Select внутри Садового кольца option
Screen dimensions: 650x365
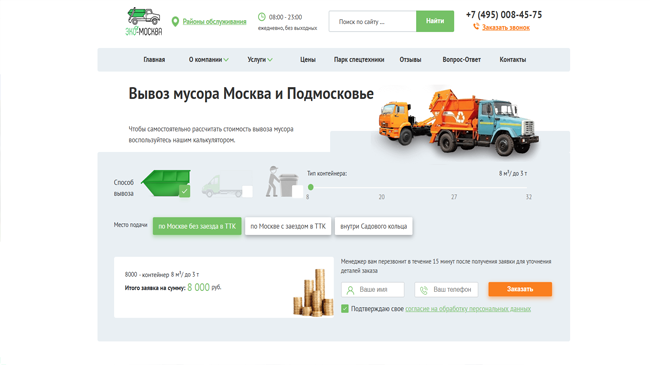click(x=374, y=226)
